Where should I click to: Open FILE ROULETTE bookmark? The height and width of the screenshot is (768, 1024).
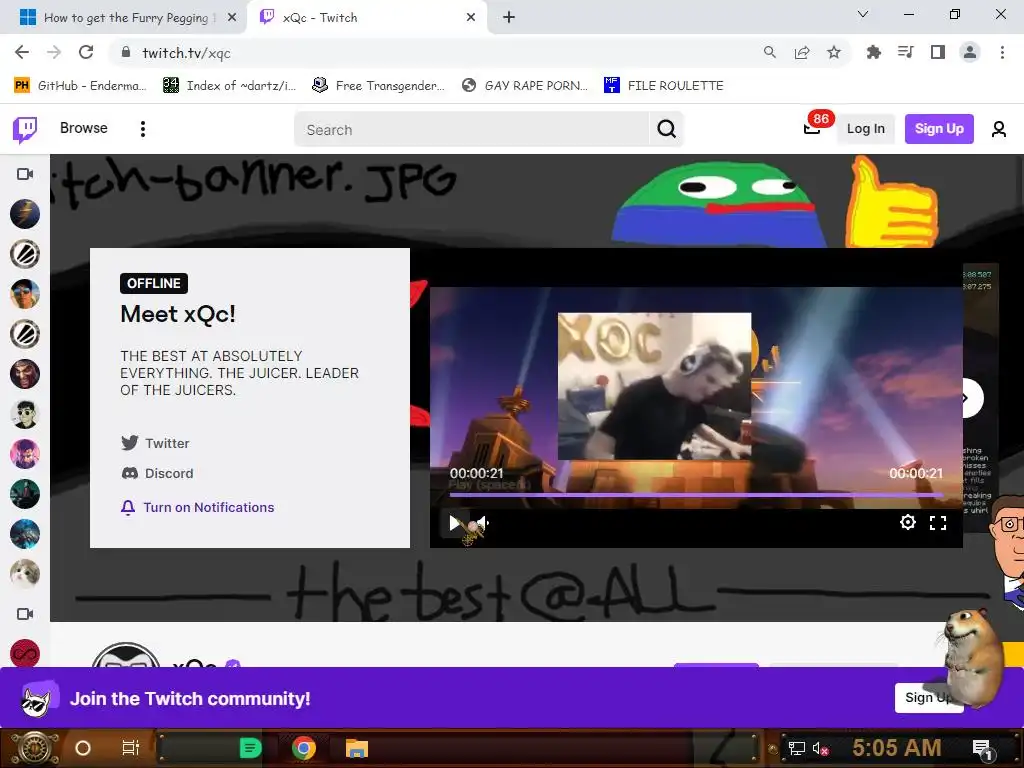coord(664,86)
